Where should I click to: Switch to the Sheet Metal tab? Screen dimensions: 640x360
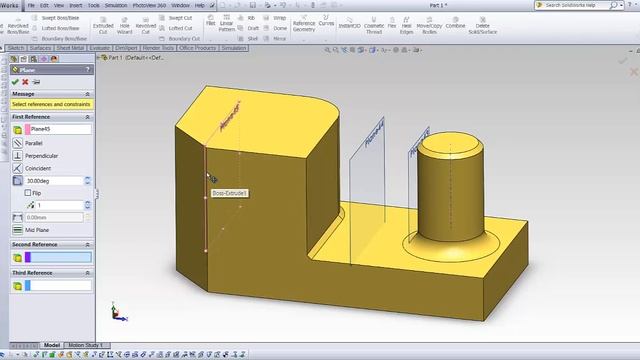point(70,48)
